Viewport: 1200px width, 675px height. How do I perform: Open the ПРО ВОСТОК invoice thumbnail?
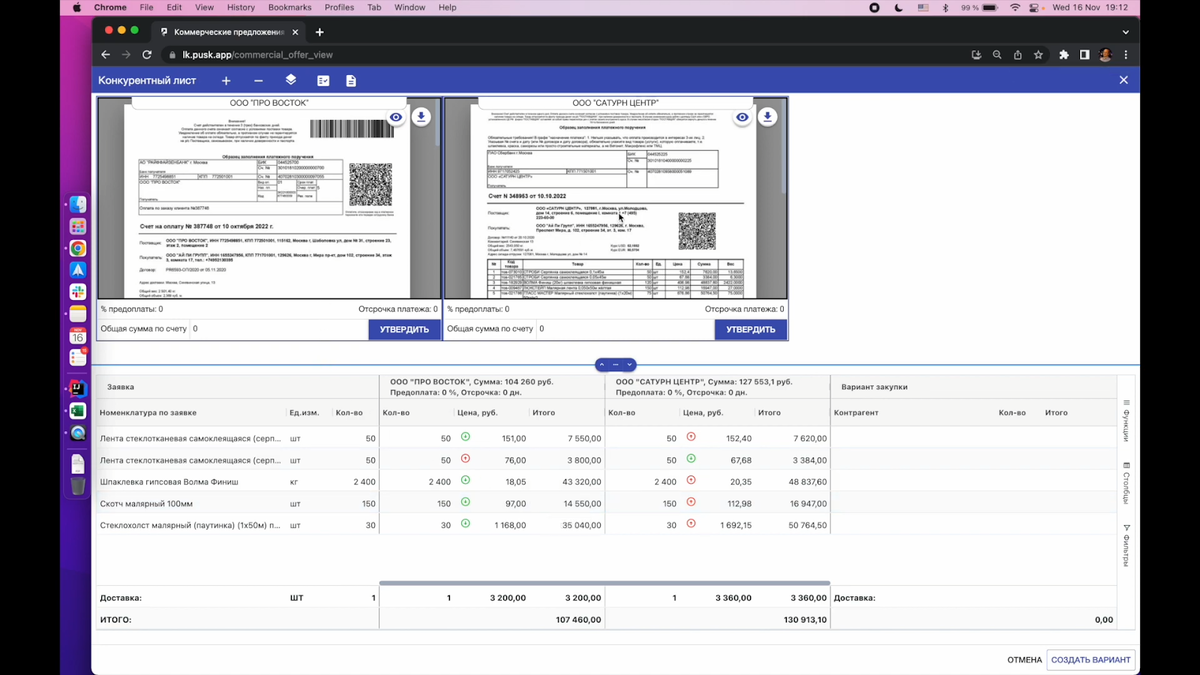(268, 200)
